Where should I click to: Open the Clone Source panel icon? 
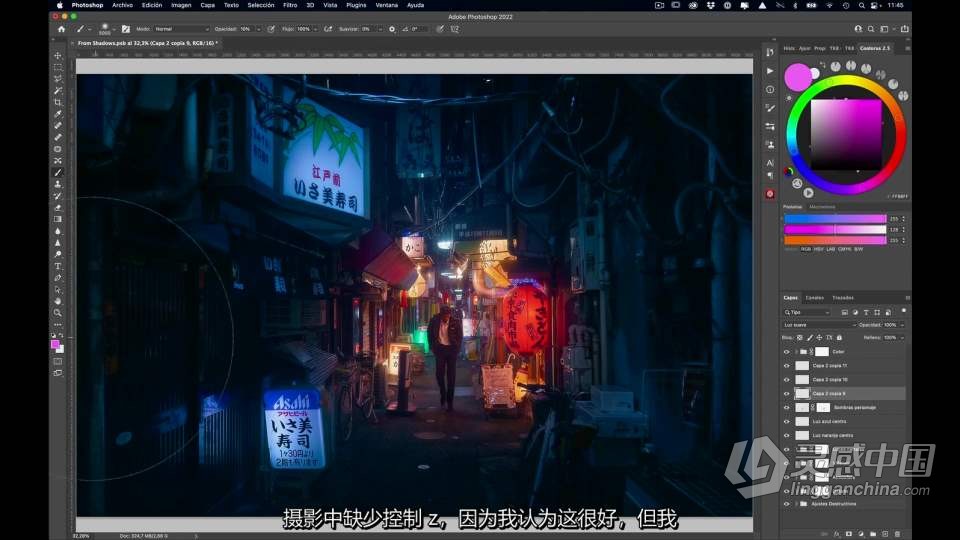pos(770,144)
